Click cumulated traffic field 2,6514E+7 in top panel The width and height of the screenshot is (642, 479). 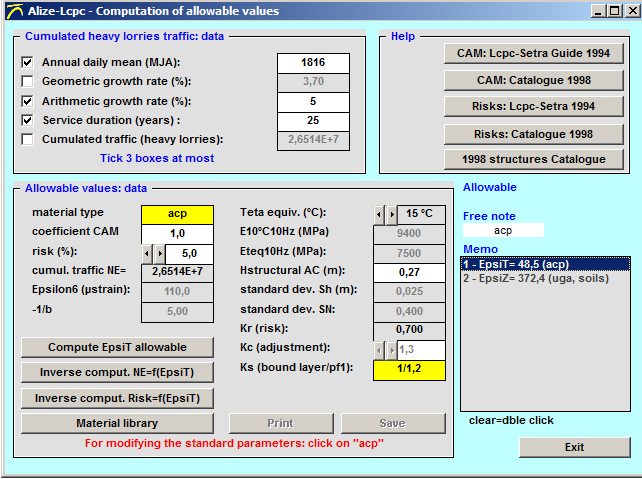pos(313,140)
